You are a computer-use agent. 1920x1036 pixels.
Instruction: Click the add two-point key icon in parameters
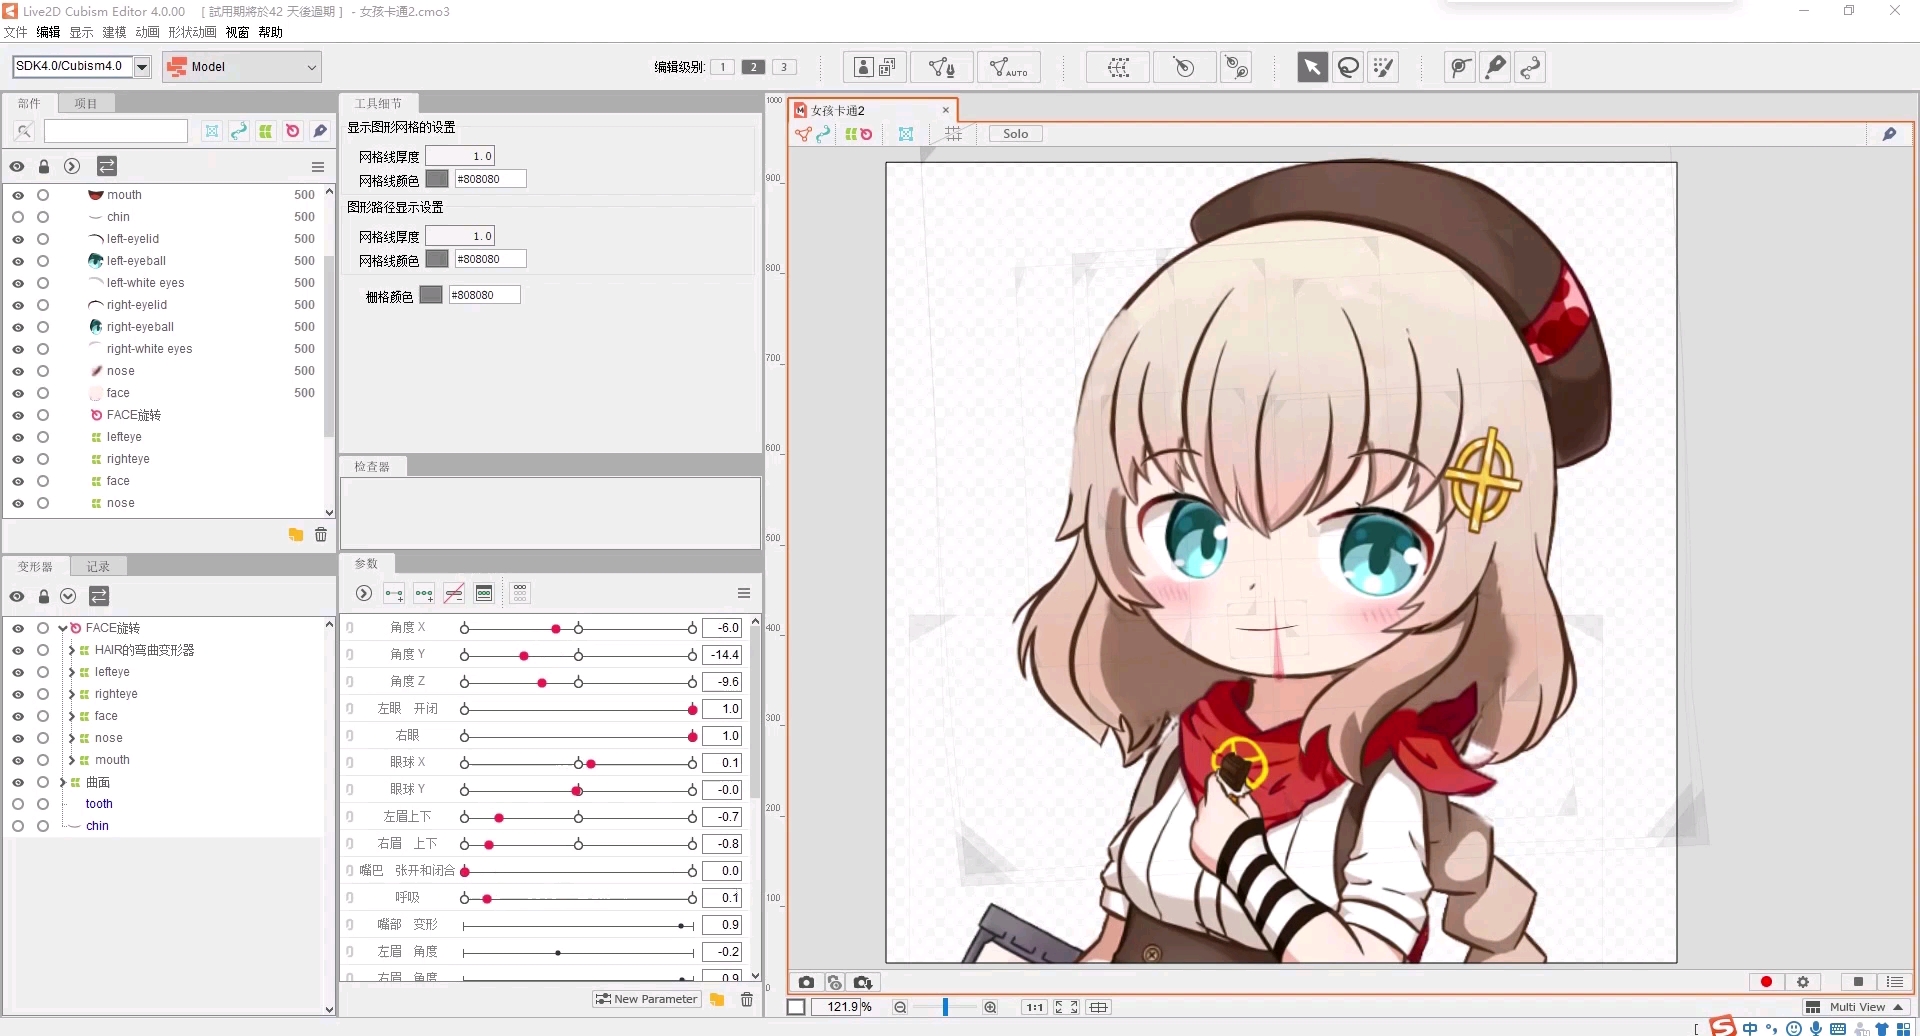(393, 593)
